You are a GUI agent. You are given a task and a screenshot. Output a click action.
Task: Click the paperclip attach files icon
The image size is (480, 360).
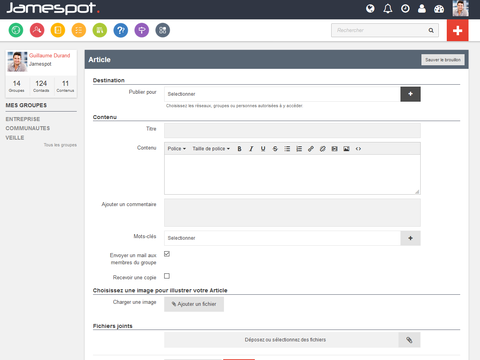click(409, 340)
